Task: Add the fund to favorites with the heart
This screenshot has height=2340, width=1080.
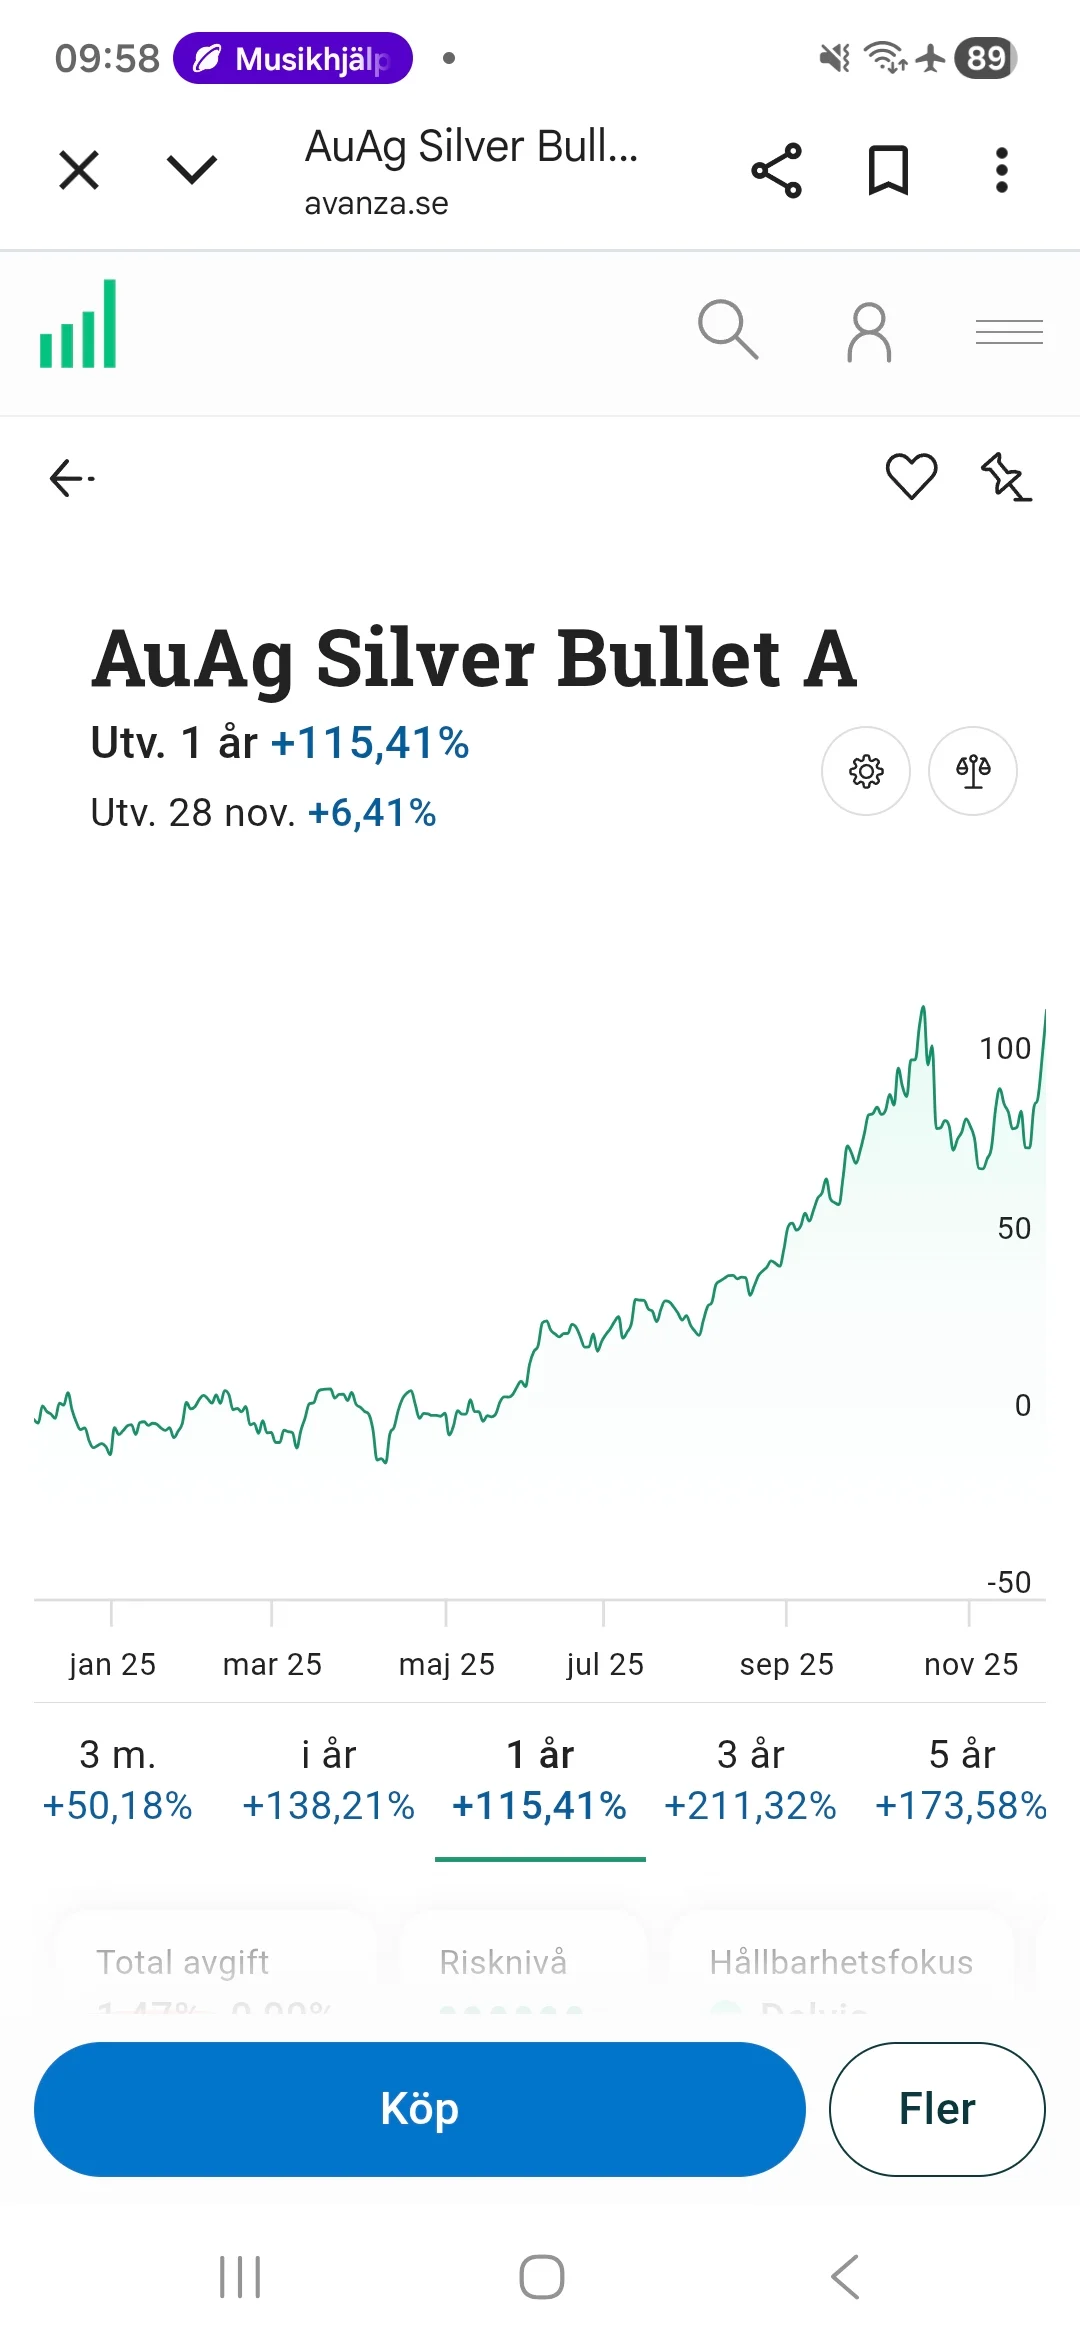Action: pyautogui.click(x=911, y=476)
